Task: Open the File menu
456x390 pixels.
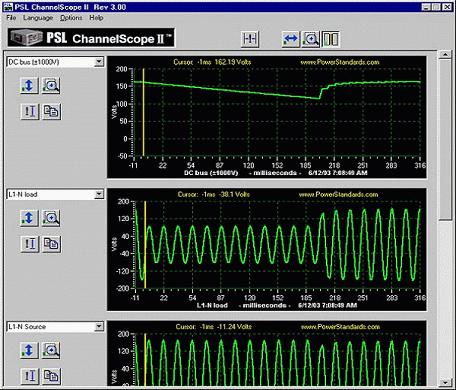Action: (x=11, y=18)
